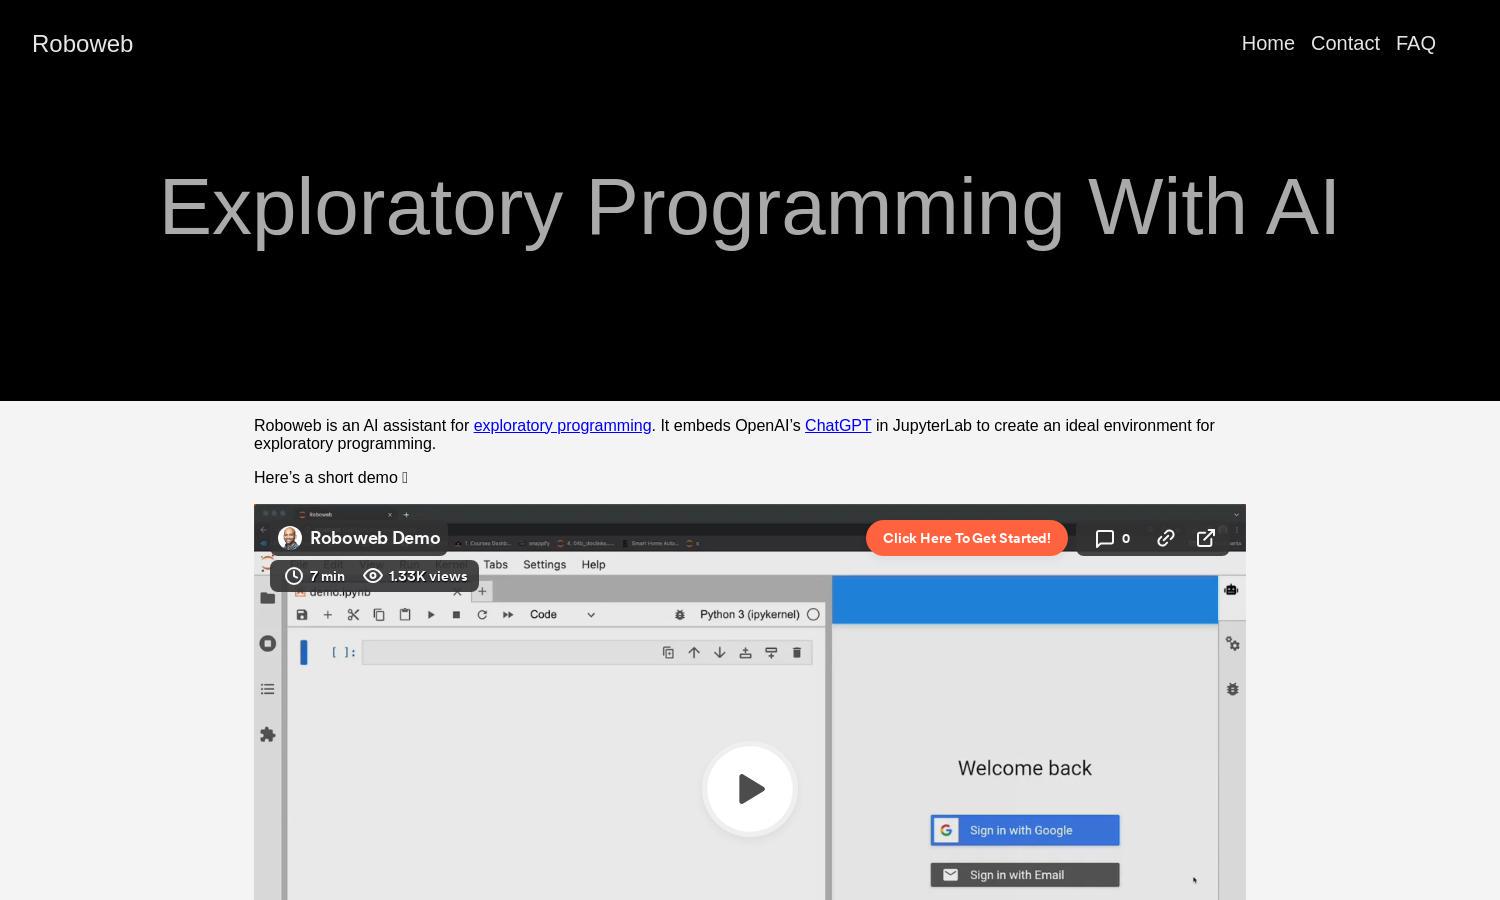1500x900 pixels.
Task: Open the ChatGPT hyperlink
Action: [838, 426]
